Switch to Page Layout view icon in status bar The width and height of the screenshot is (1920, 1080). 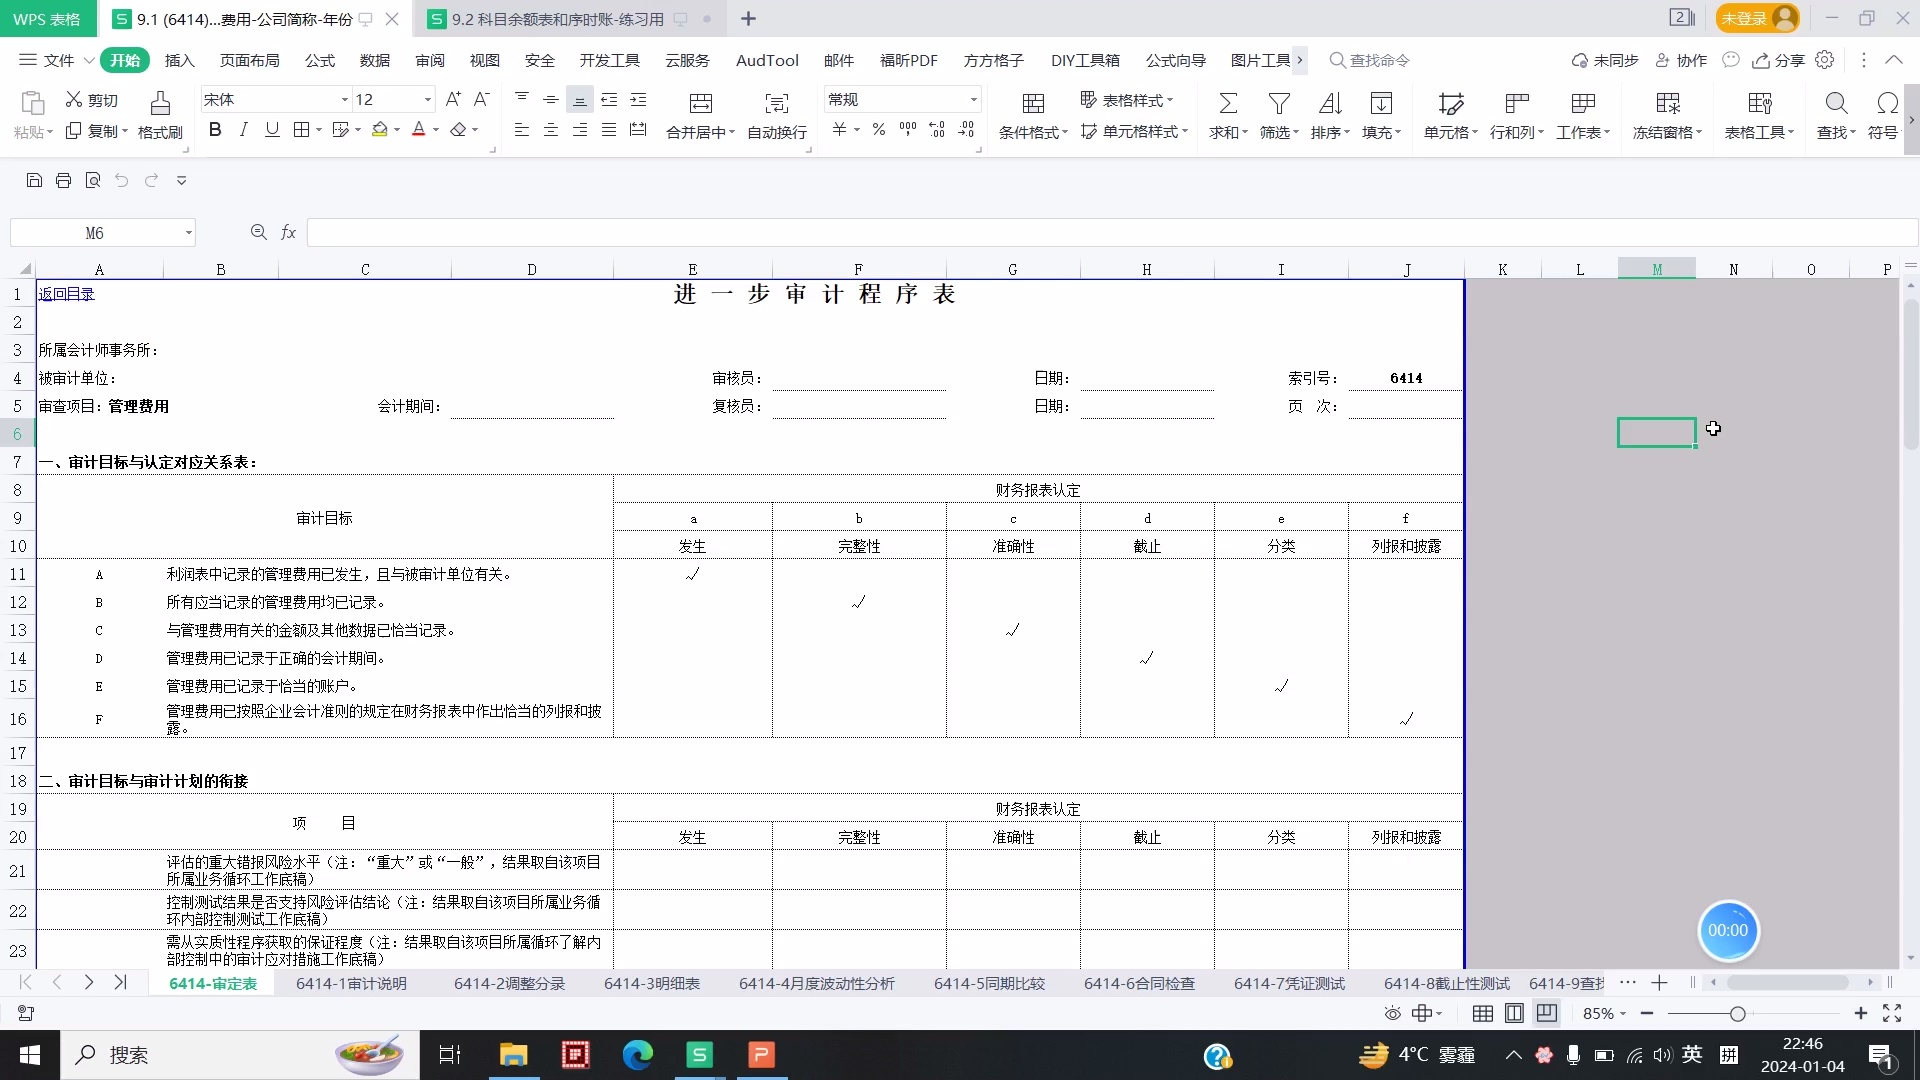1514,1013
